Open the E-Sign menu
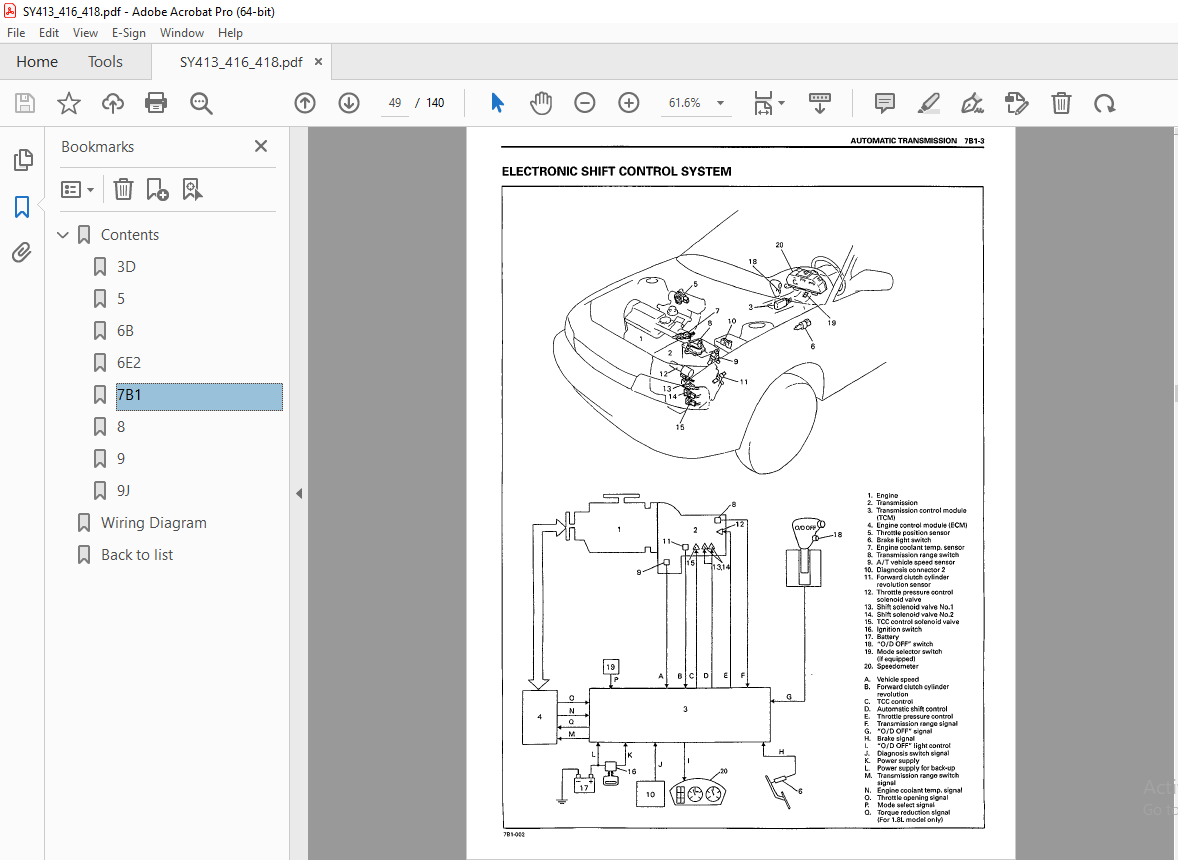 [x=128, y=33]
